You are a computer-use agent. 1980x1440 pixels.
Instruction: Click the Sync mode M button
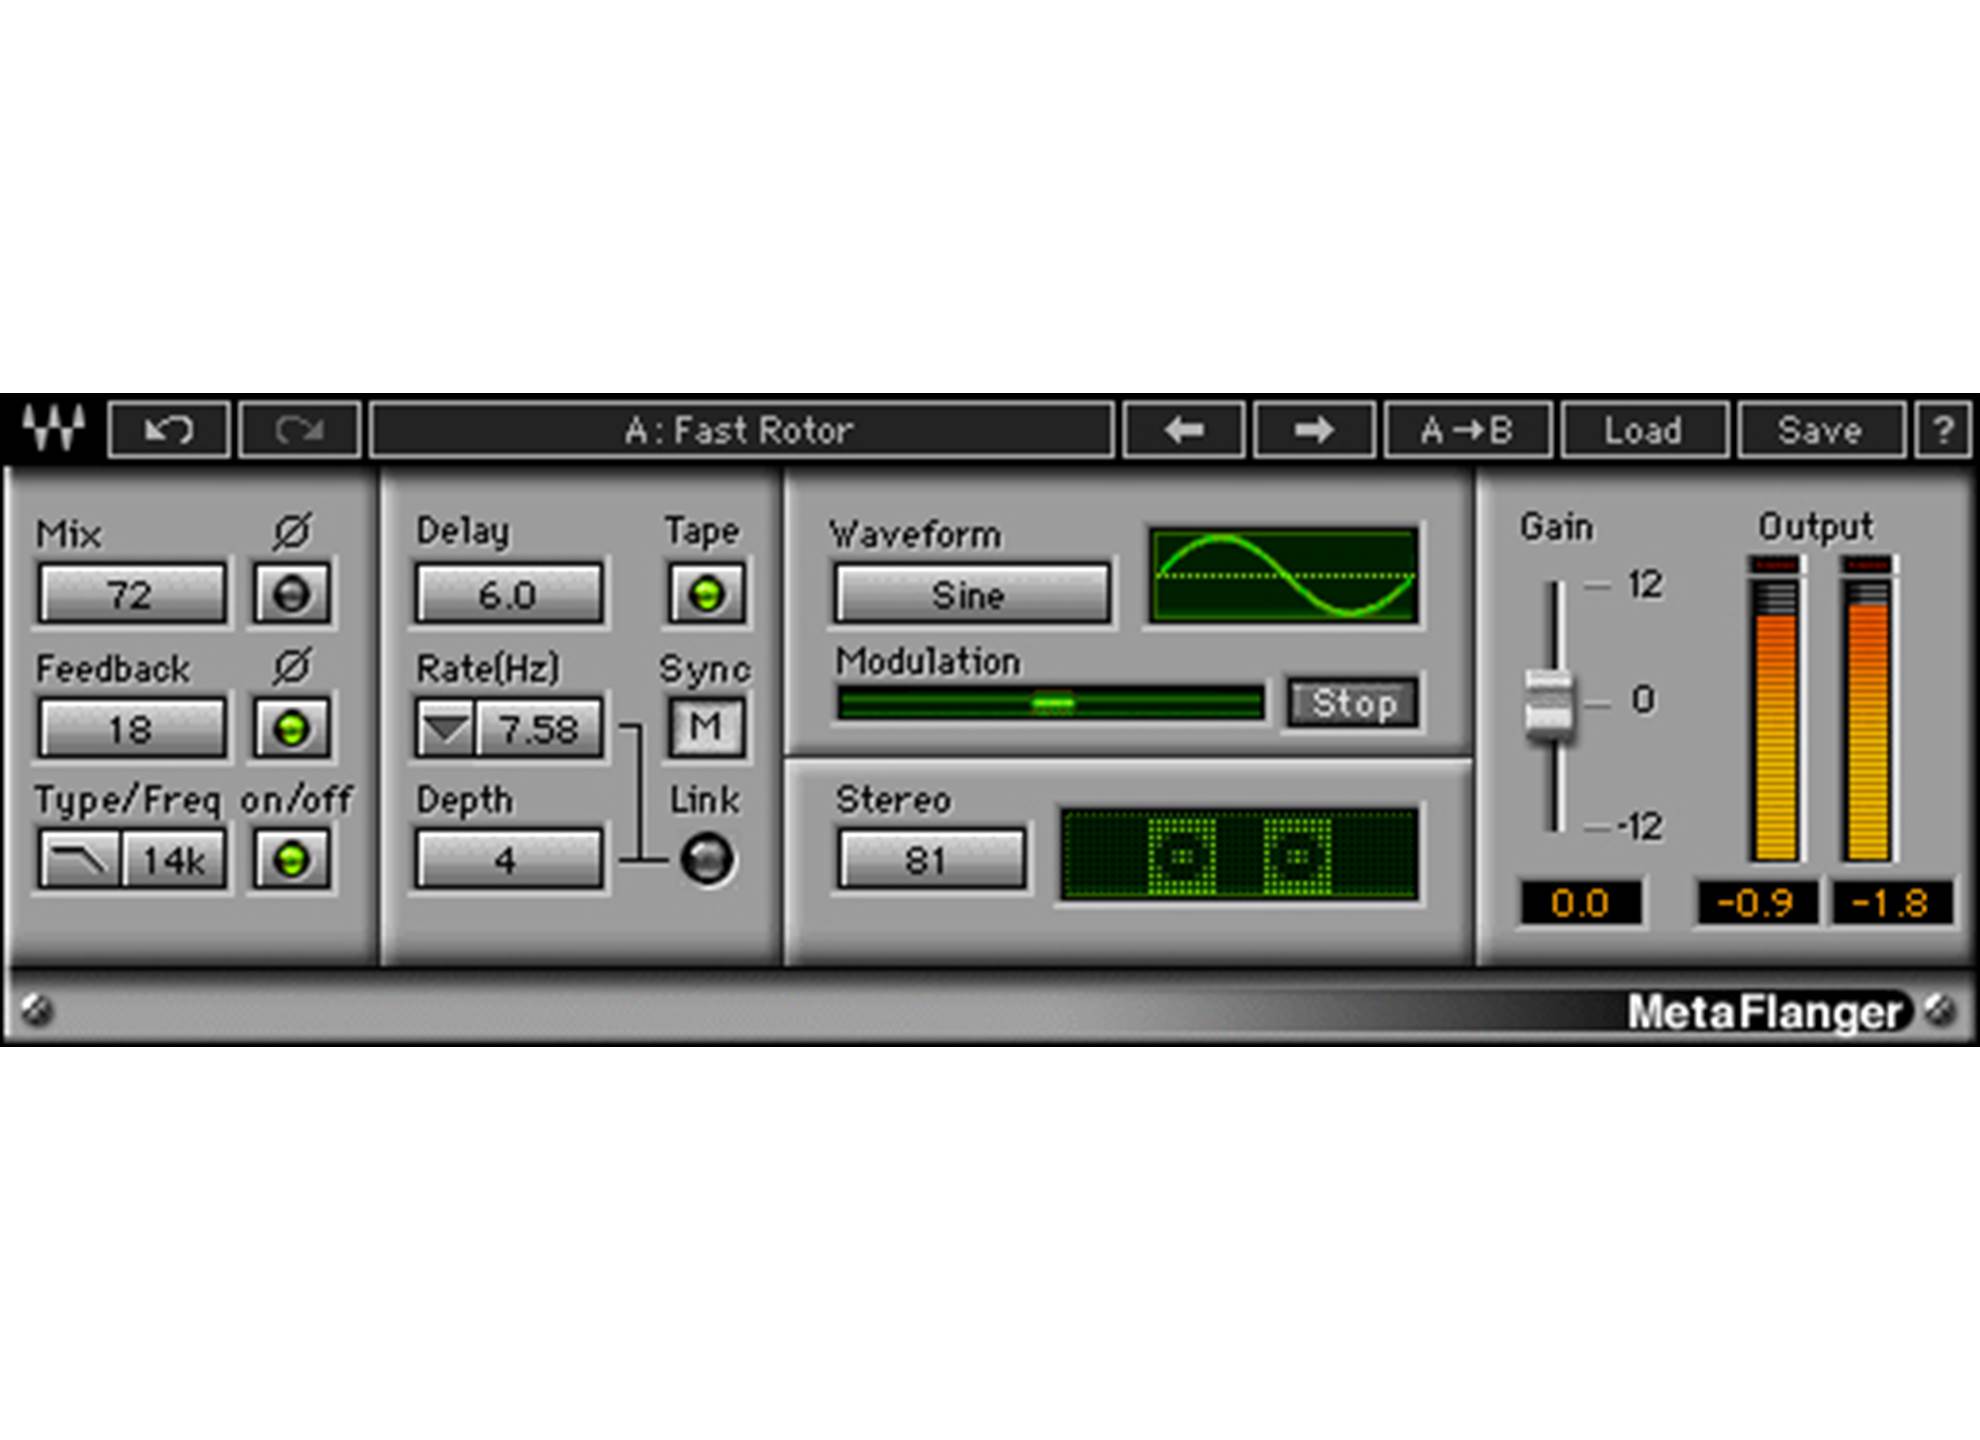[706, 726]
